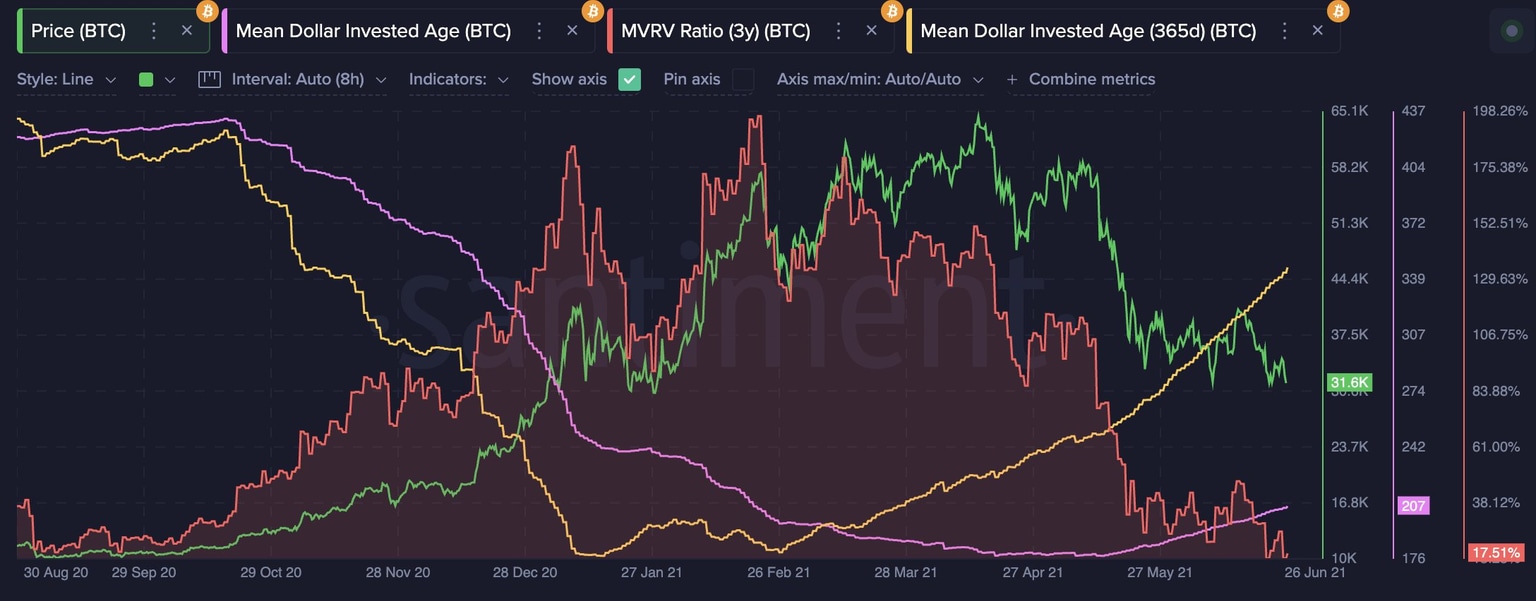
Task: Disable the Show axis checkbox
Action: point(629,78)
